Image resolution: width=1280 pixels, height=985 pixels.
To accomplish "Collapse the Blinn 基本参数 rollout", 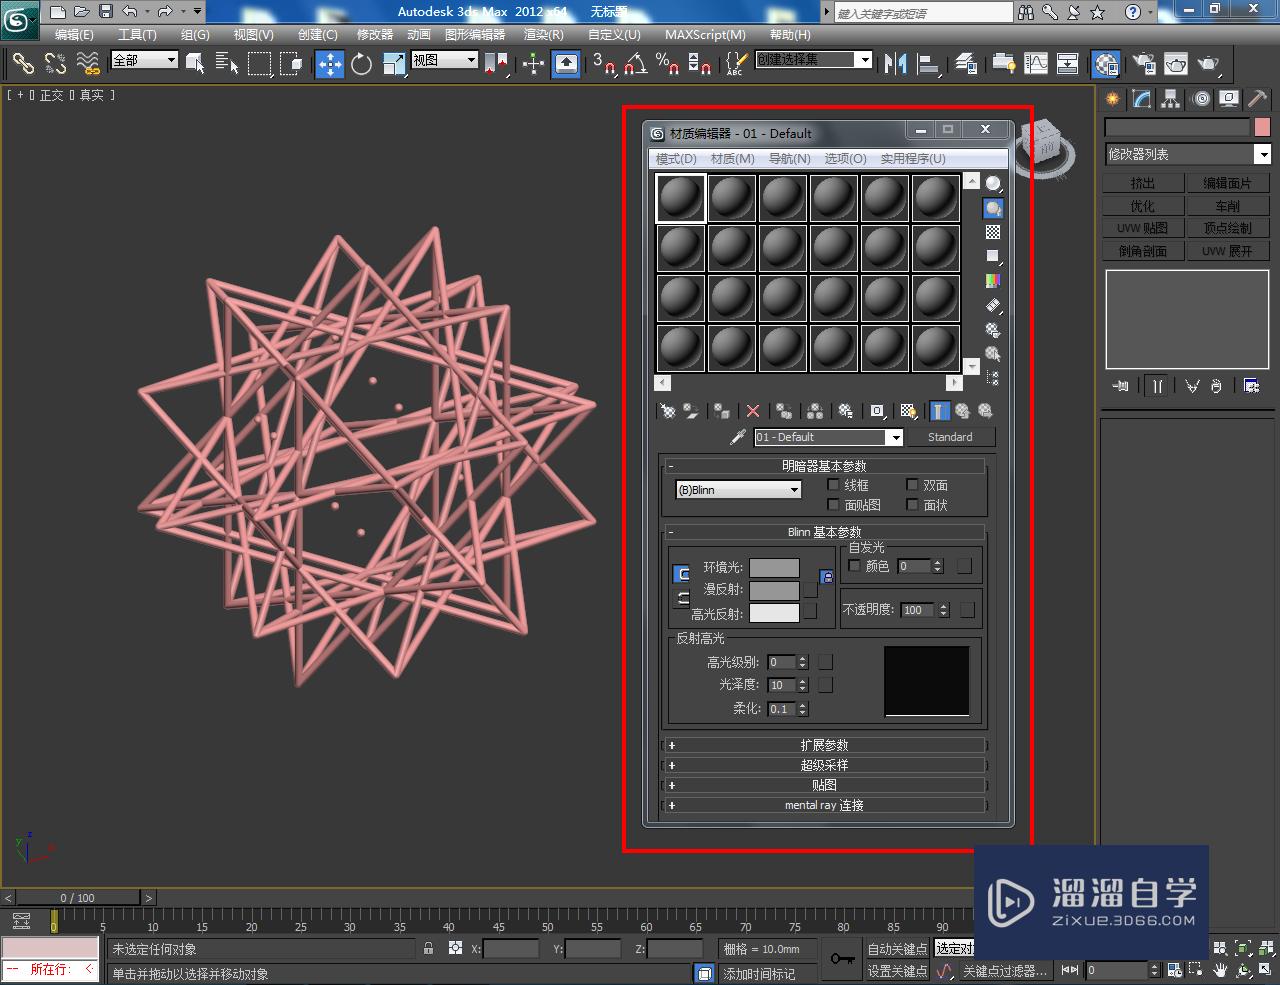I will point(825,532).
